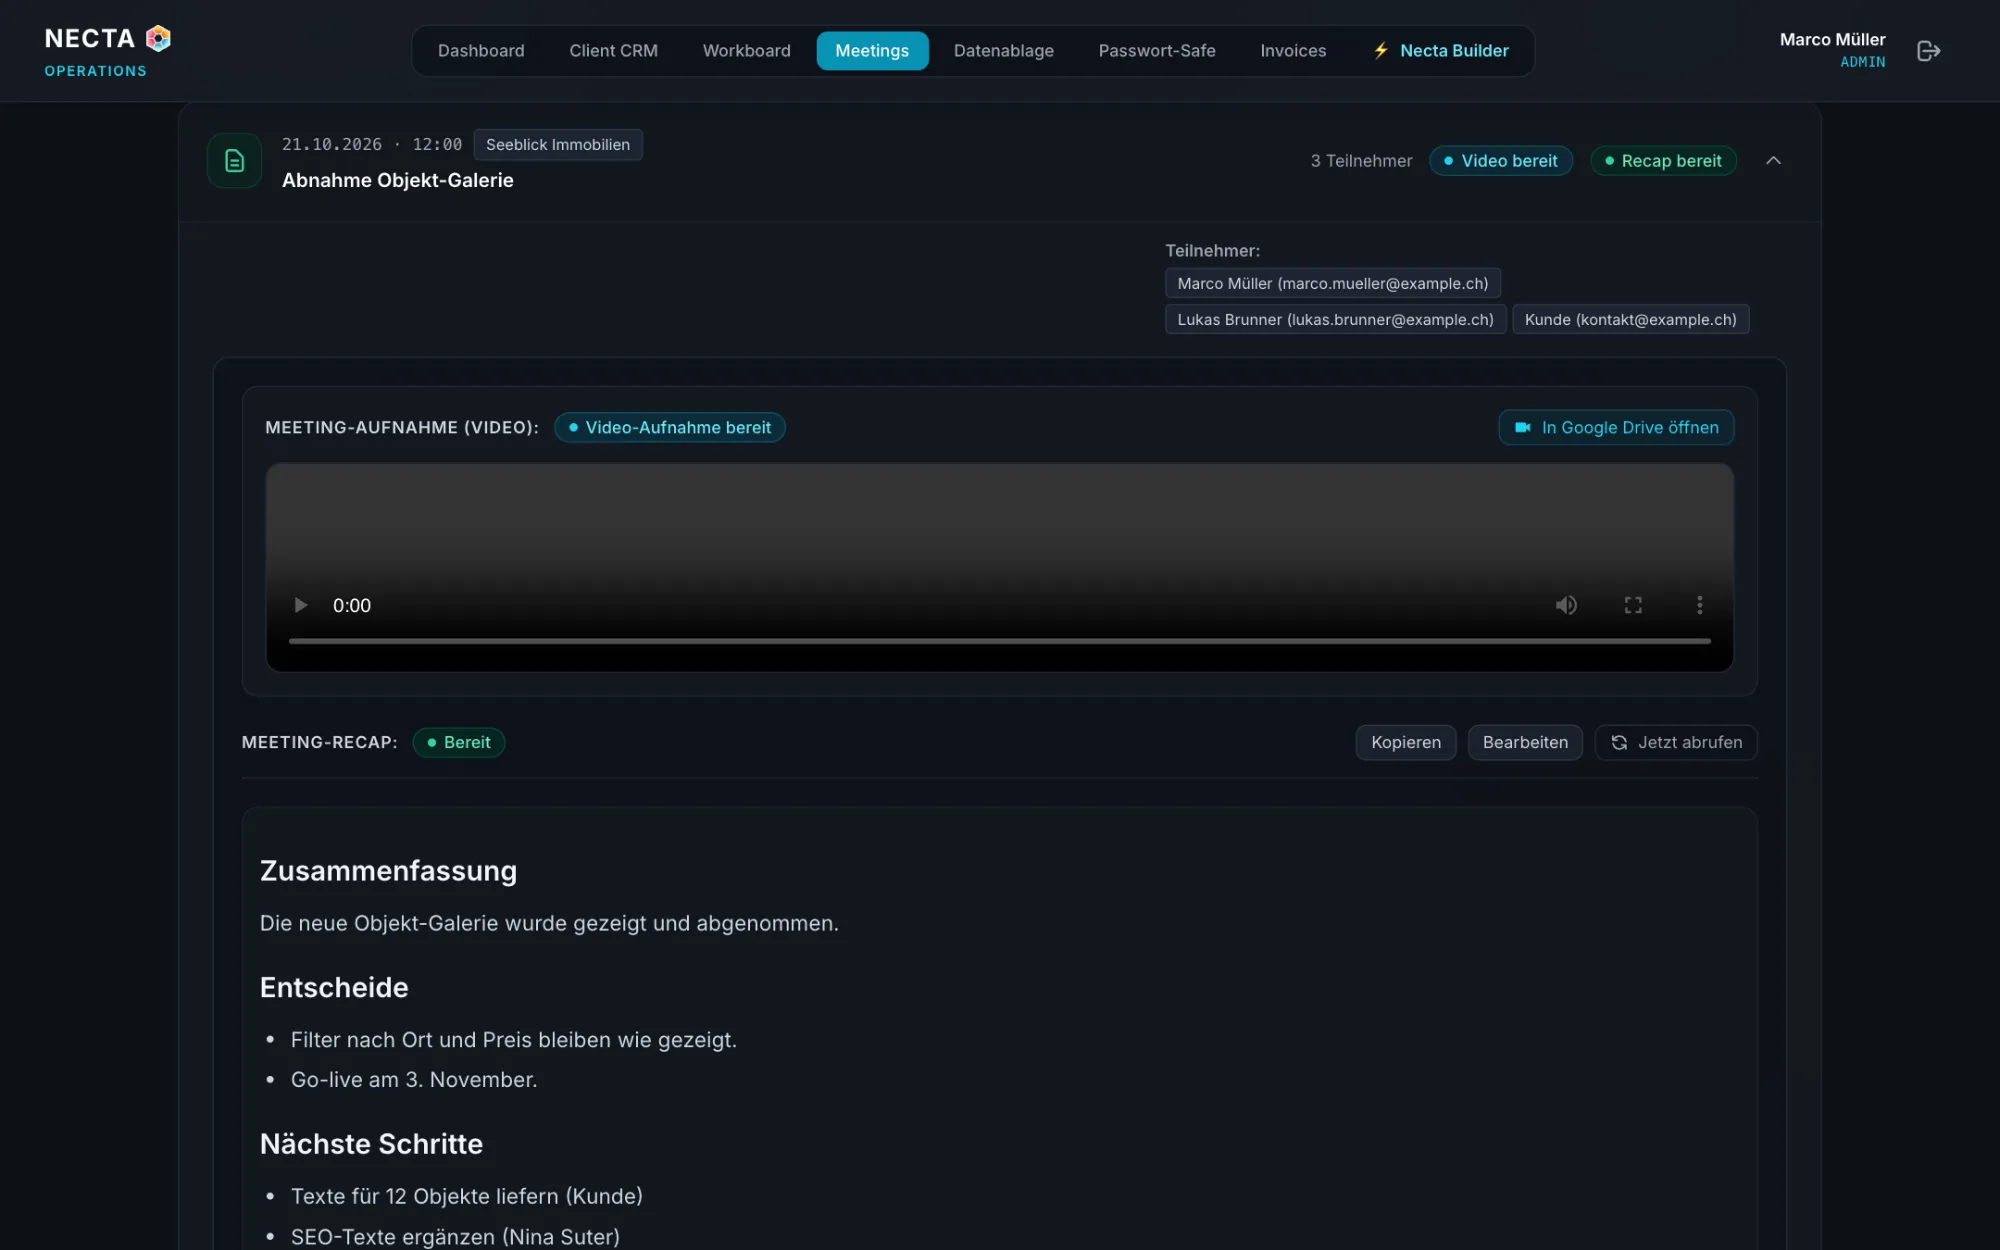Open the Datenablage tab
This screenshot has width=2000, height=1250.
1003,51
